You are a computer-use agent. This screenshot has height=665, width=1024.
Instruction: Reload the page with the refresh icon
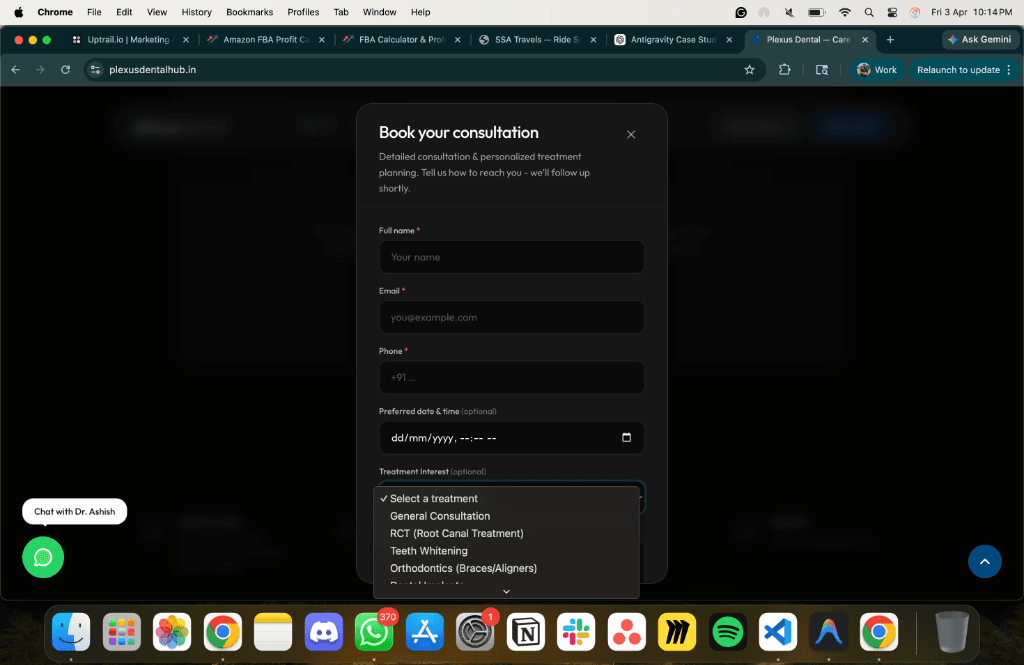click(66, 70)
